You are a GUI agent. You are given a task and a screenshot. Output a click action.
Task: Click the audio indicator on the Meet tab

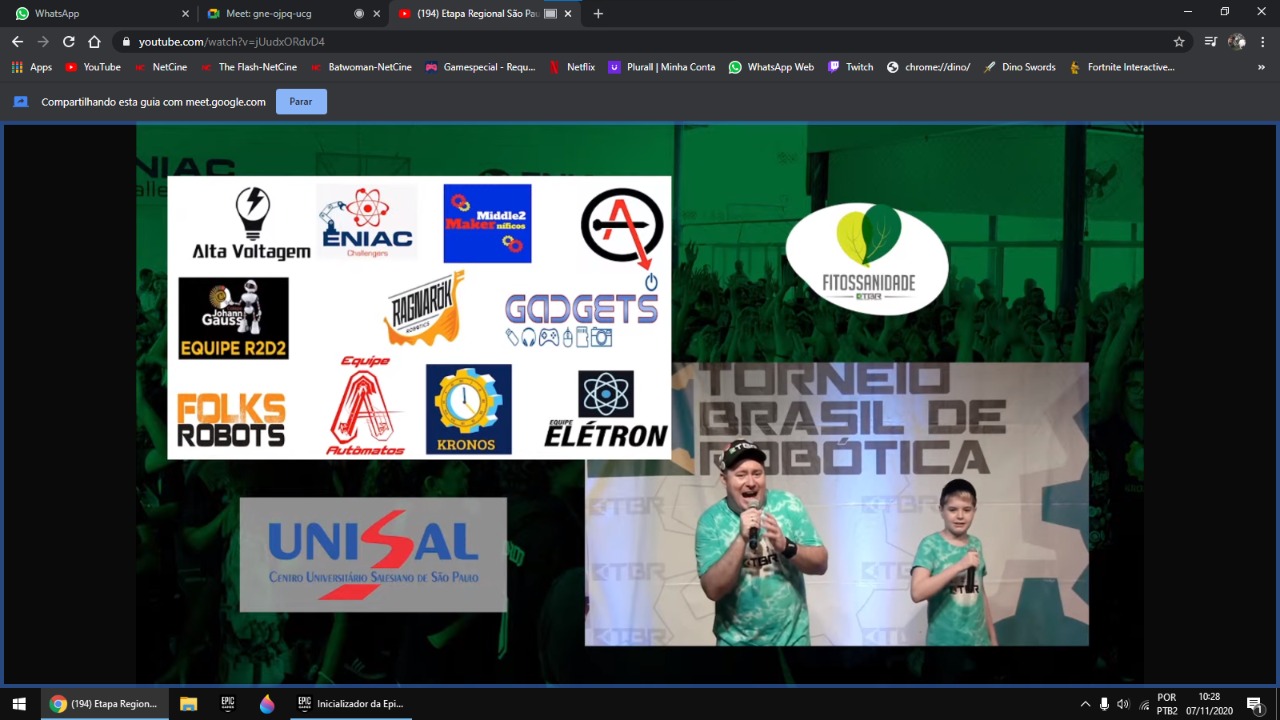coord(359,14)
